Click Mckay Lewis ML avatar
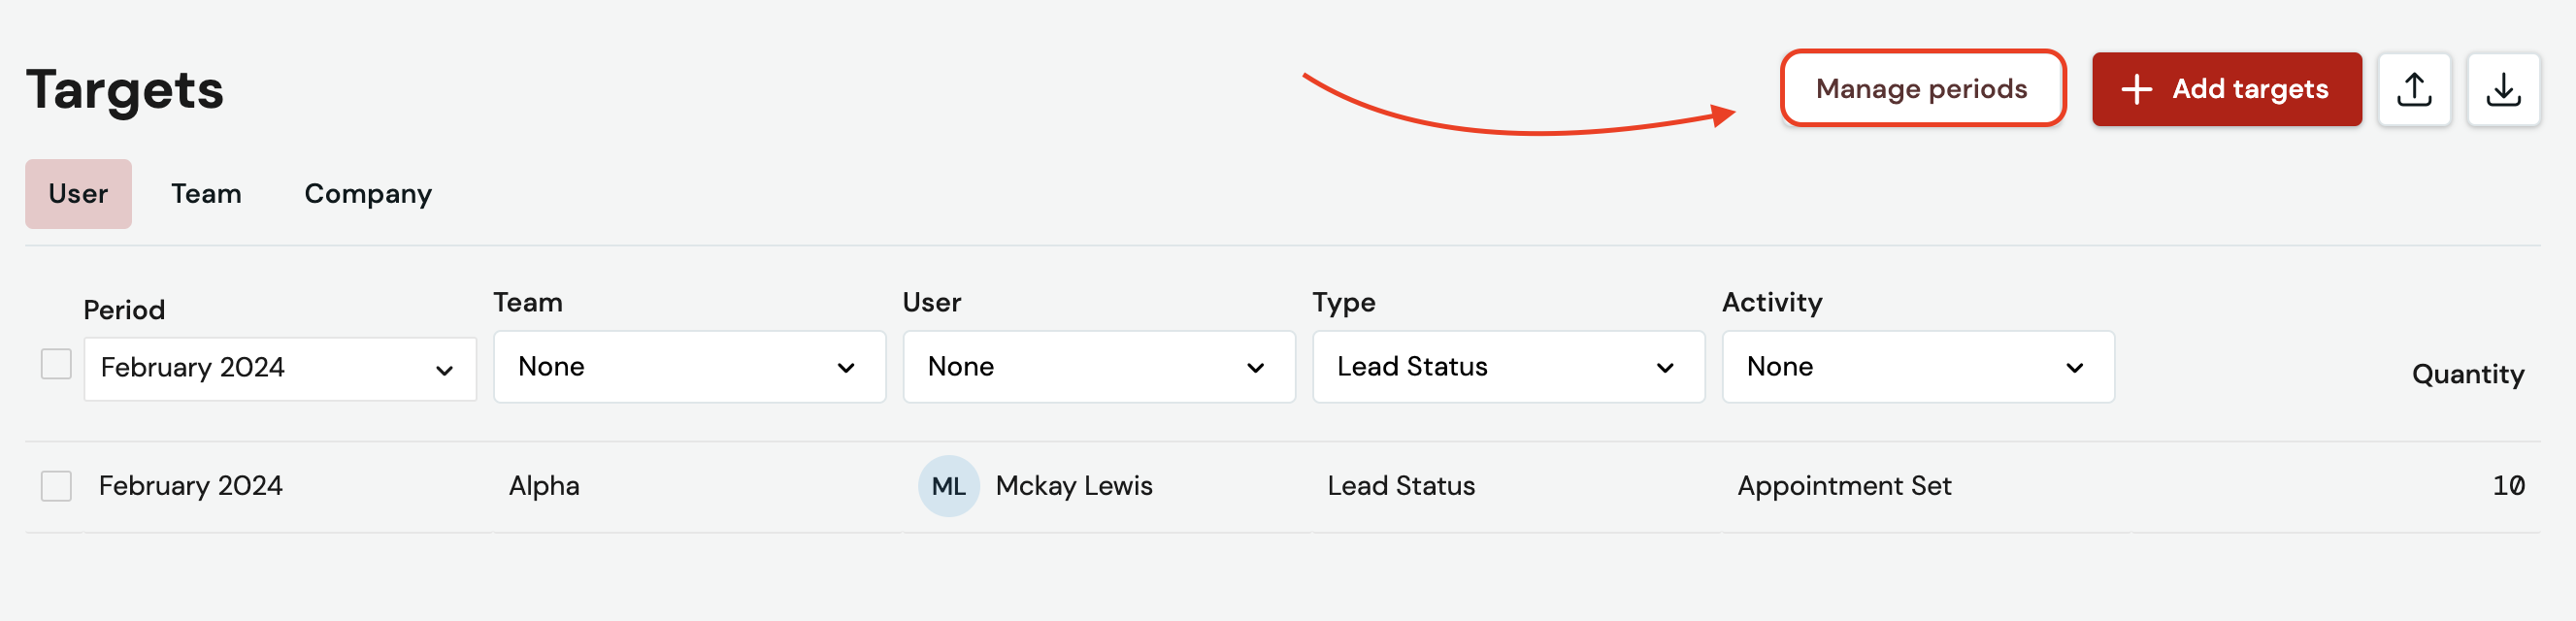This screenshot has width=2576, height=621. [x=948, y=486]
